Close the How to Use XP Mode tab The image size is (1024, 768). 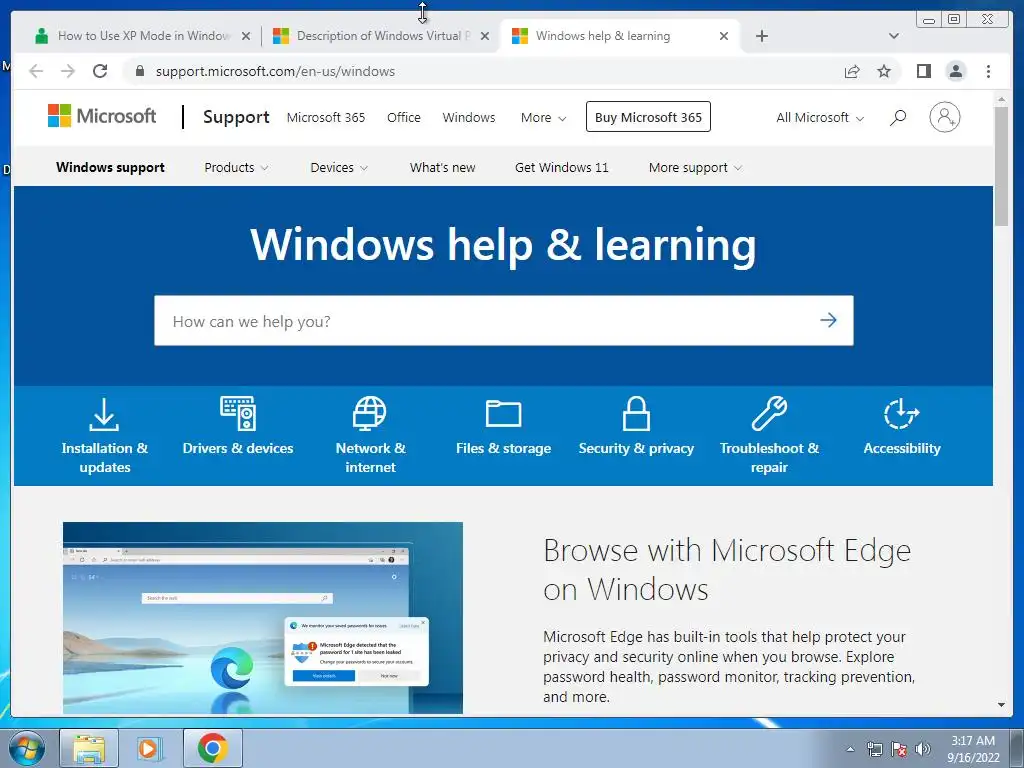246,36
